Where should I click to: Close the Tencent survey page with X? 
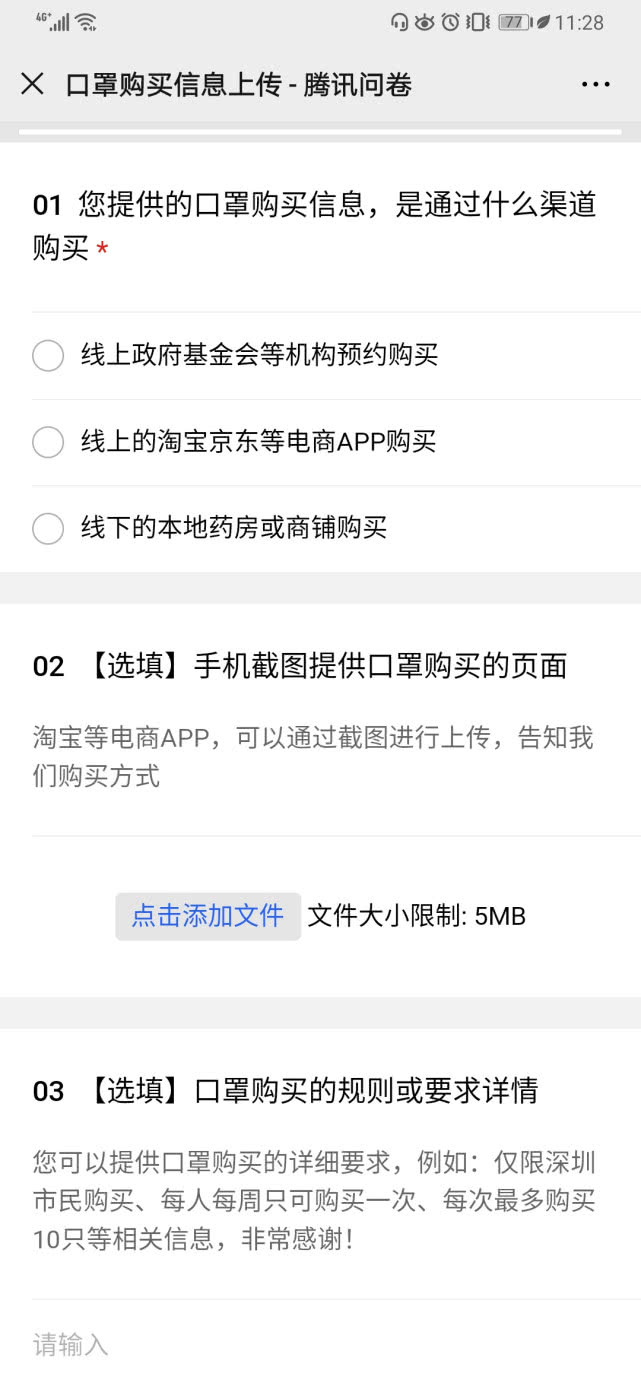32,84
